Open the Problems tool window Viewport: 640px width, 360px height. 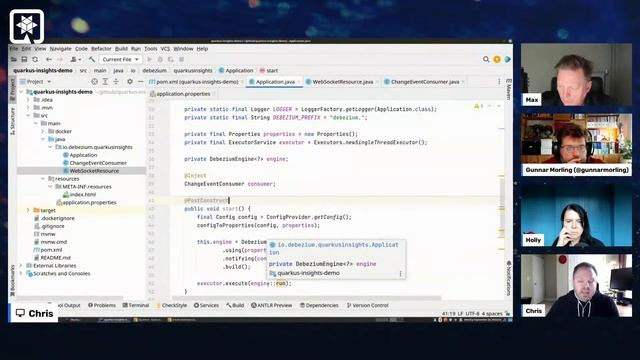102,305
